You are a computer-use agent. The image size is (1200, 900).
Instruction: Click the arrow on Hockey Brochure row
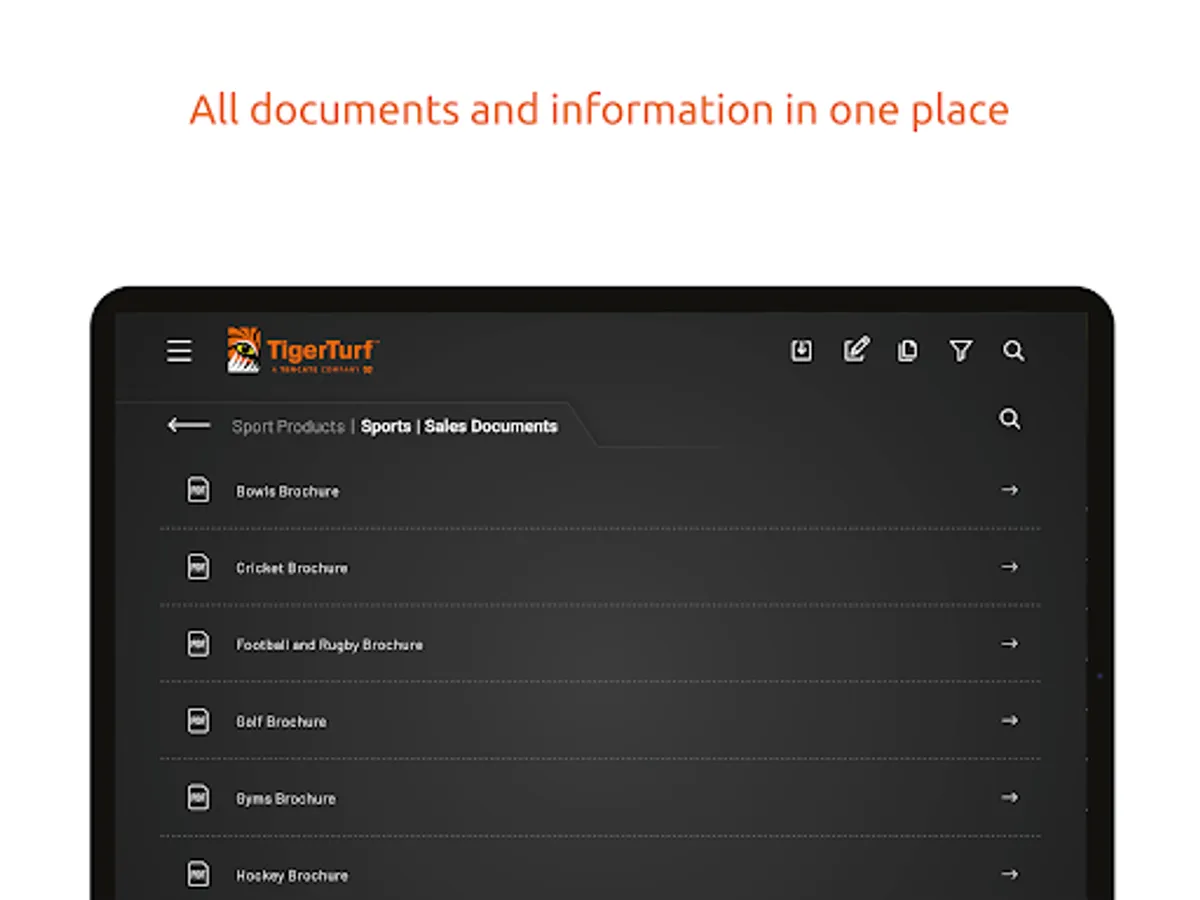(x=1010, y=875)
